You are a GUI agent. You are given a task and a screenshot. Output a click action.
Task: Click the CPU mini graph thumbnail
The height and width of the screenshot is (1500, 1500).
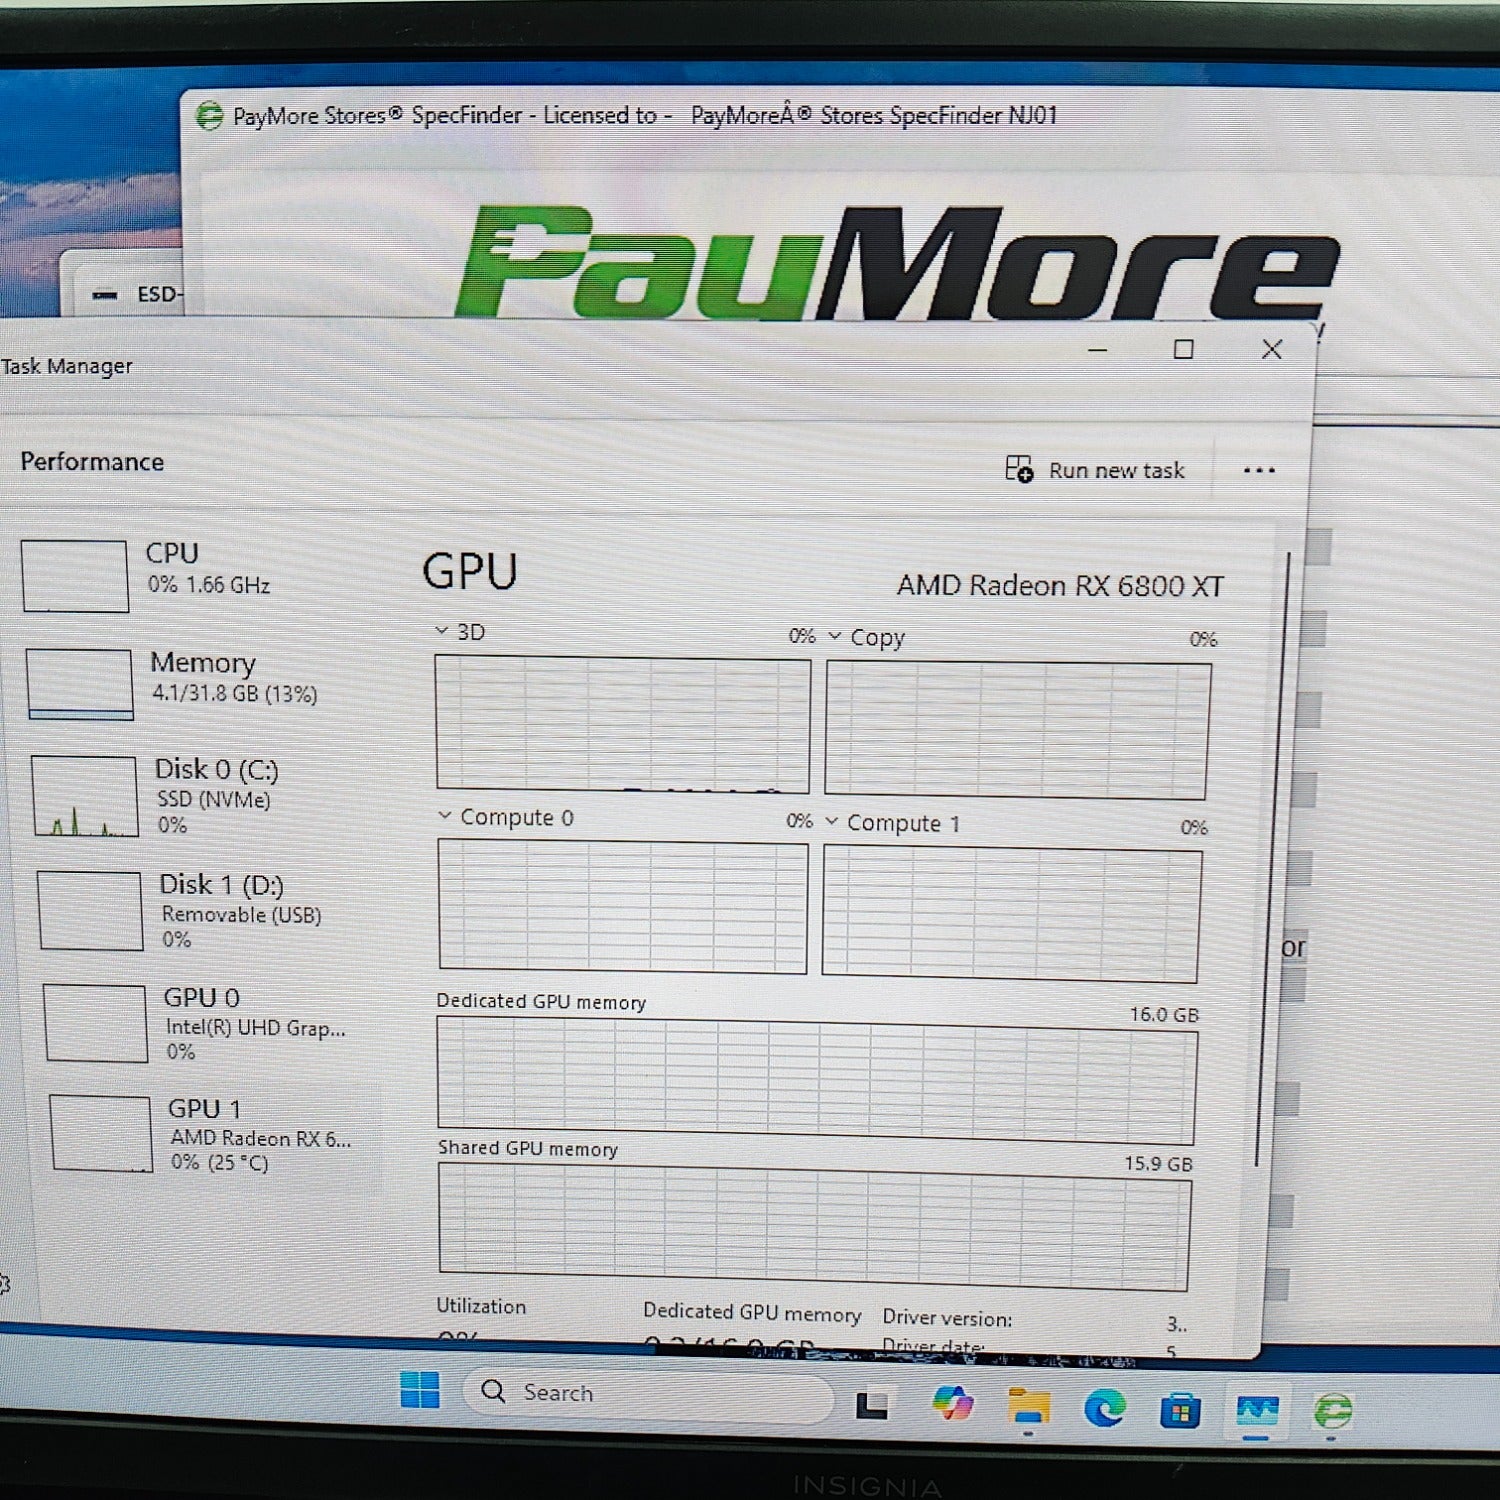(75, 576)
